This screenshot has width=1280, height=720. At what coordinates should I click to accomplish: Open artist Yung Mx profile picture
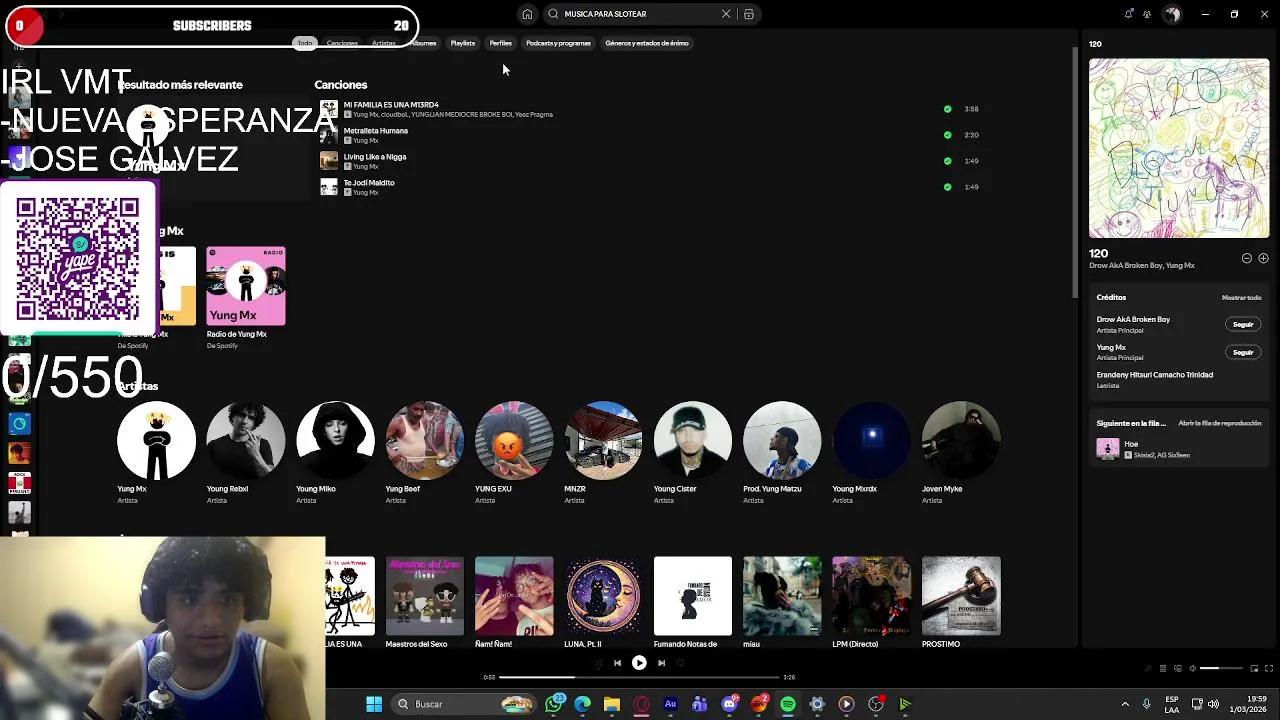[156, 441]
